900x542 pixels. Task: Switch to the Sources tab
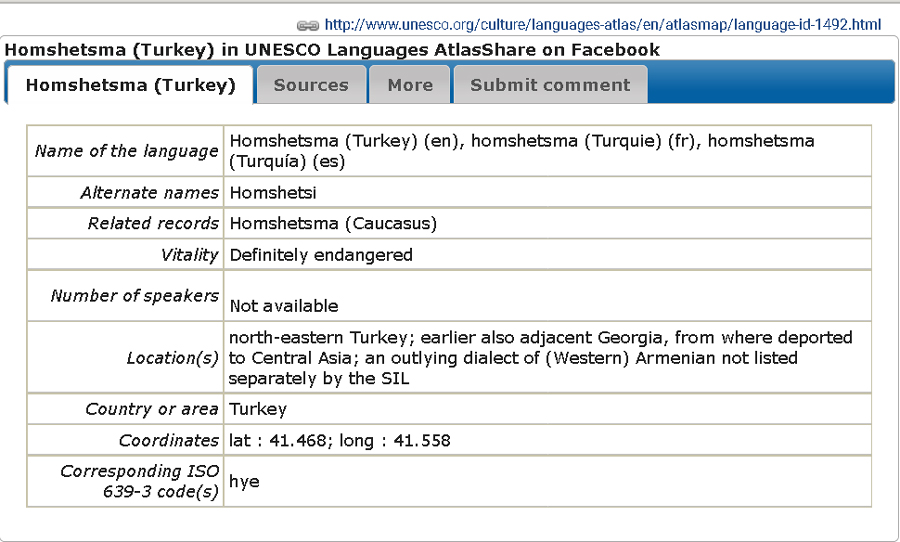(x=311, y=85)
